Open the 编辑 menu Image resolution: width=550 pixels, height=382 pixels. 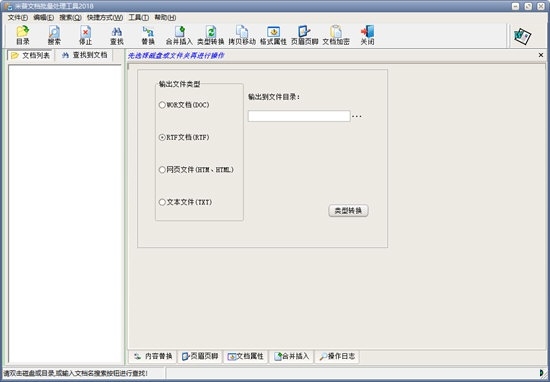pos(43,18)
